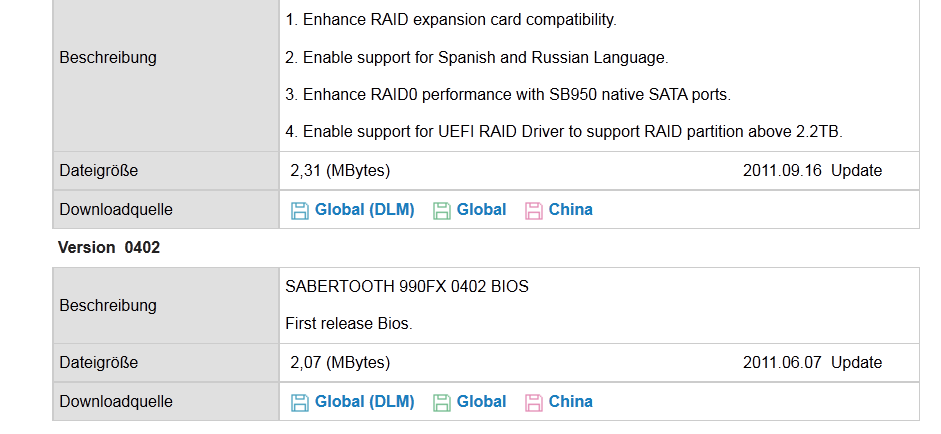Download 2,31 MB BIOS via Global (DLM) link
Screen dimensions: 941x434
coord(364,209)
